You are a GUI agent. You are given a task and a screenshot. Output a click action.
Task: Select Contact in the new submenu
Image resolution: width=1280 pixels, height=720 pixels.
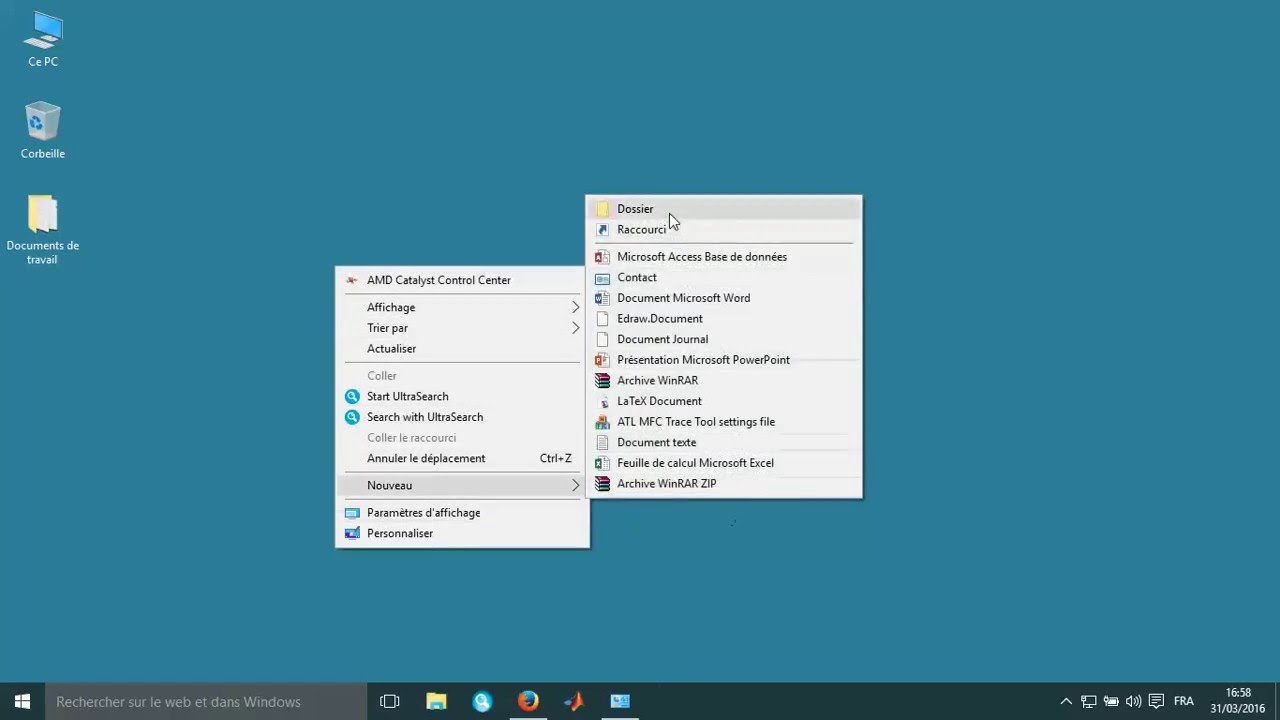723,277
